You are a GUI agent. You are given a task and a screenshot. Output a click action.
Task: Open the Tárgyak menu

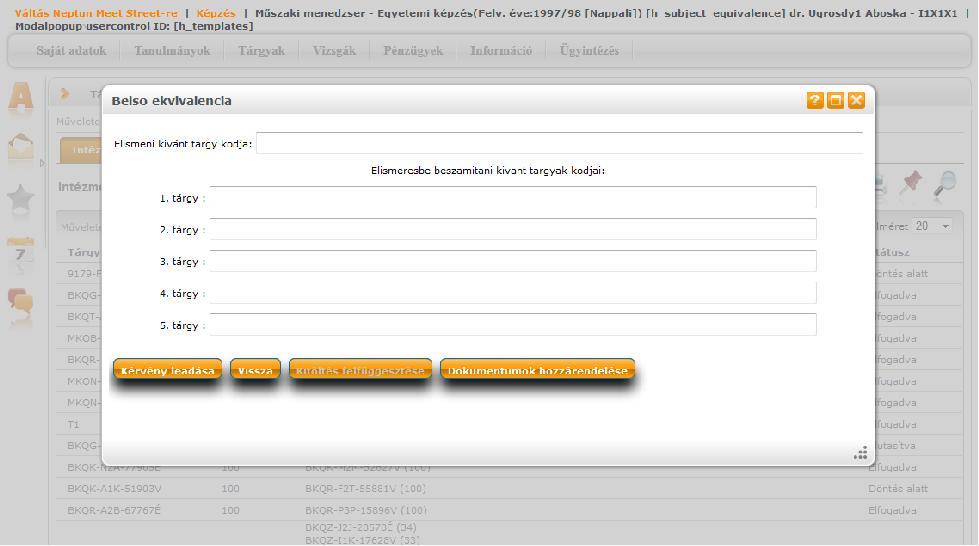click(x=261, y=51)
